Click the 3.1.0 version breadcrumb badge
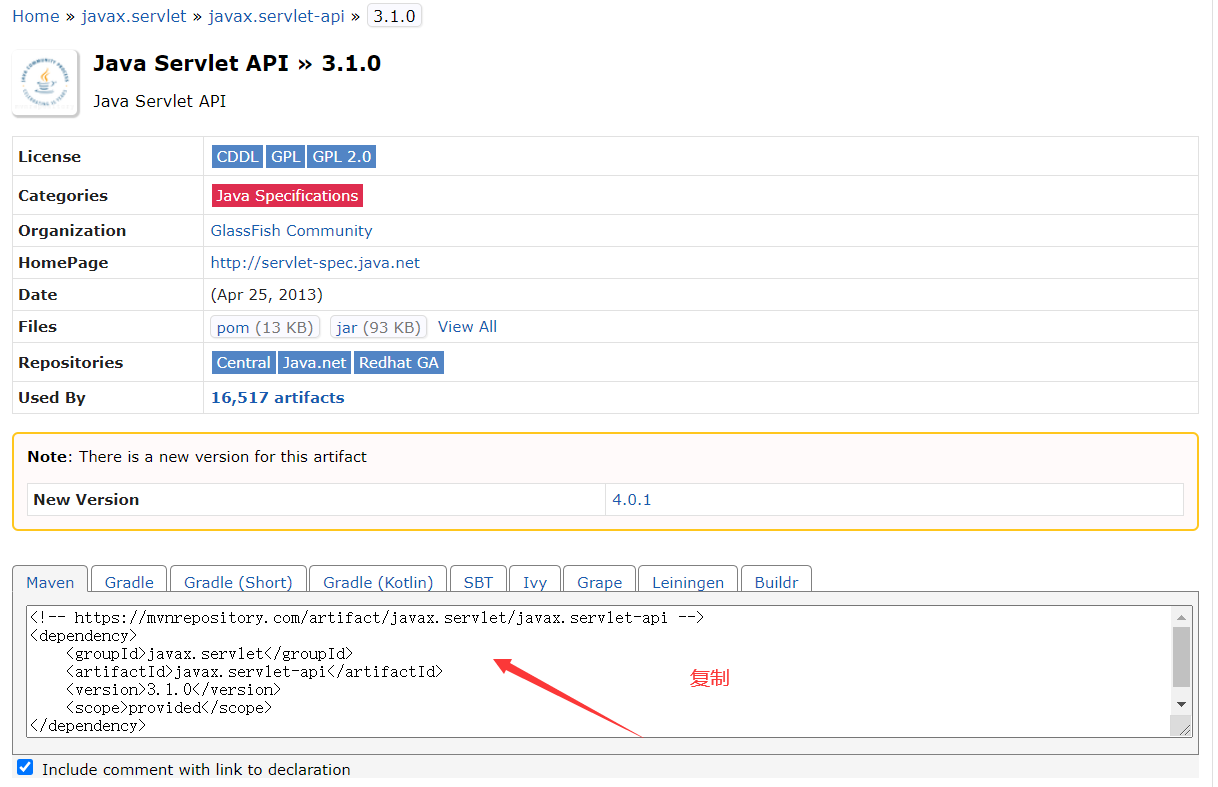This screenshot has width=1218, height=787. point(394,16)
